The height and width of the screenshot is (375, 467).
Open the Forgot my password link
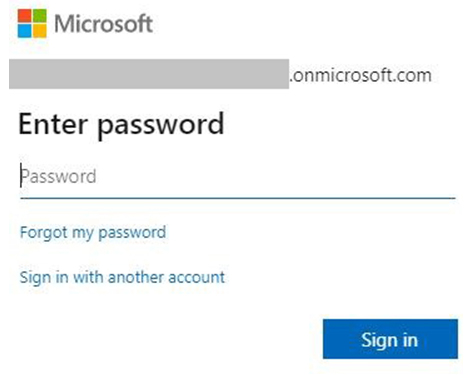[93, 232]
